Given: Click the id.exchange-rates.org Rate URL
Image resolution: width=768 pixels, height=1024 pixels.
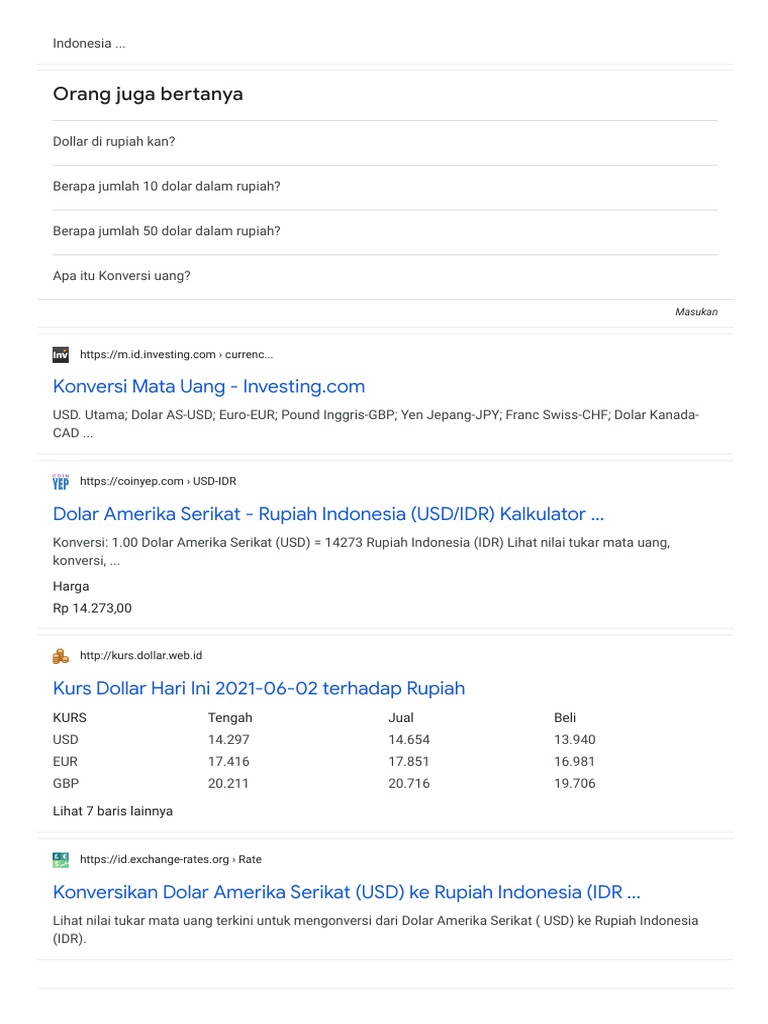Looking at the screenshot, I should pos(171,859).
